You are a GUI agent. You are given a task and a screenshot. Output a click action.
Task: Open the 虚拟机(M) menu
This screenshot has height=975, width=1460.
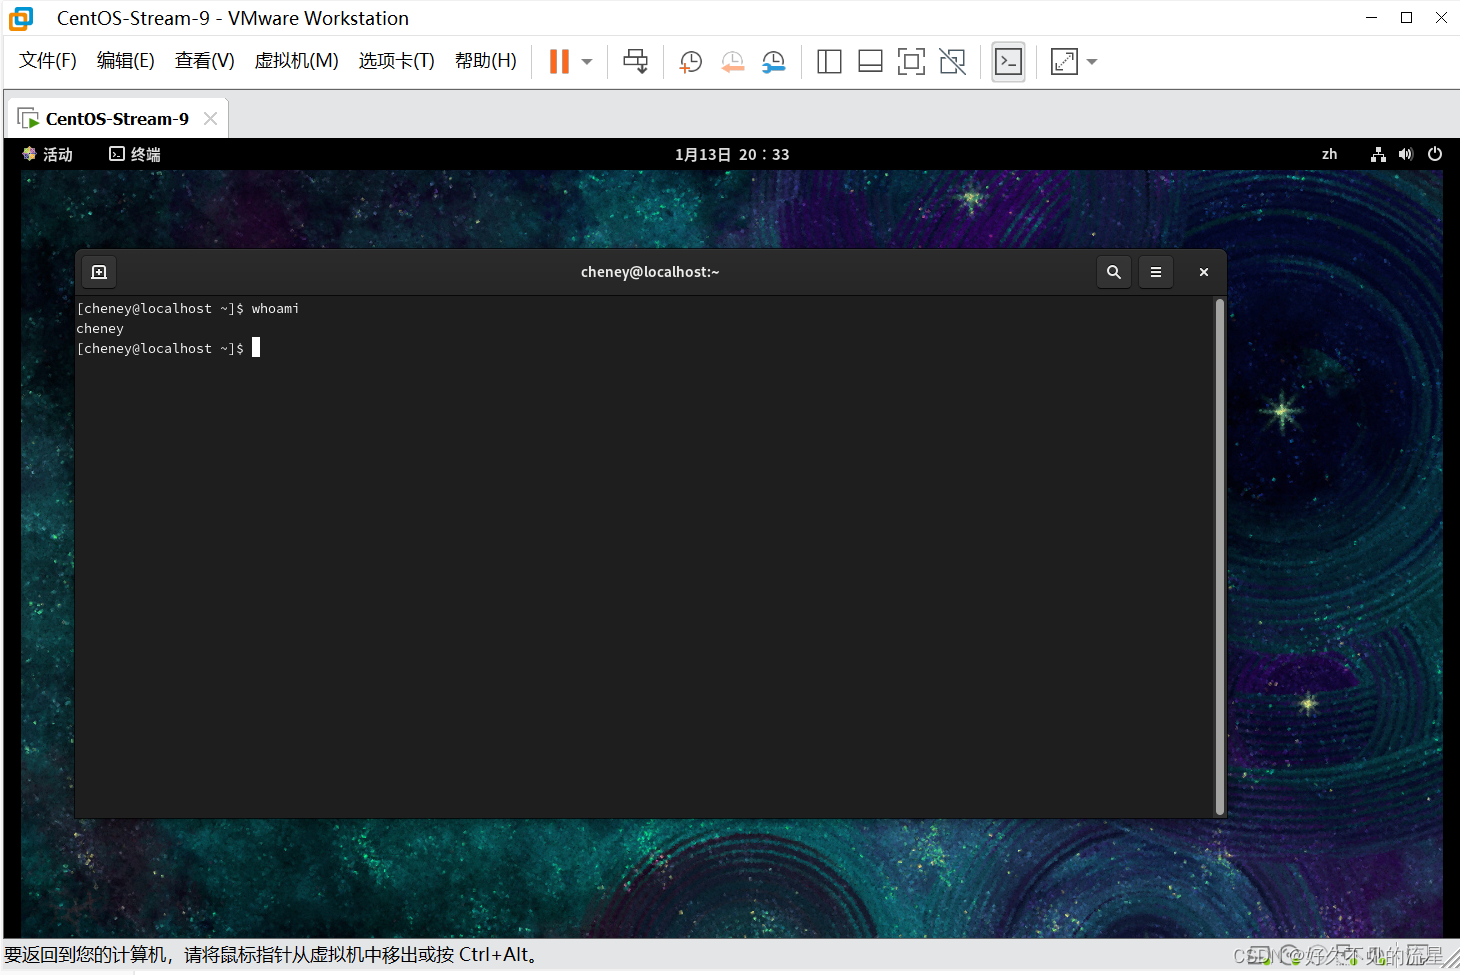coord(297,61)
